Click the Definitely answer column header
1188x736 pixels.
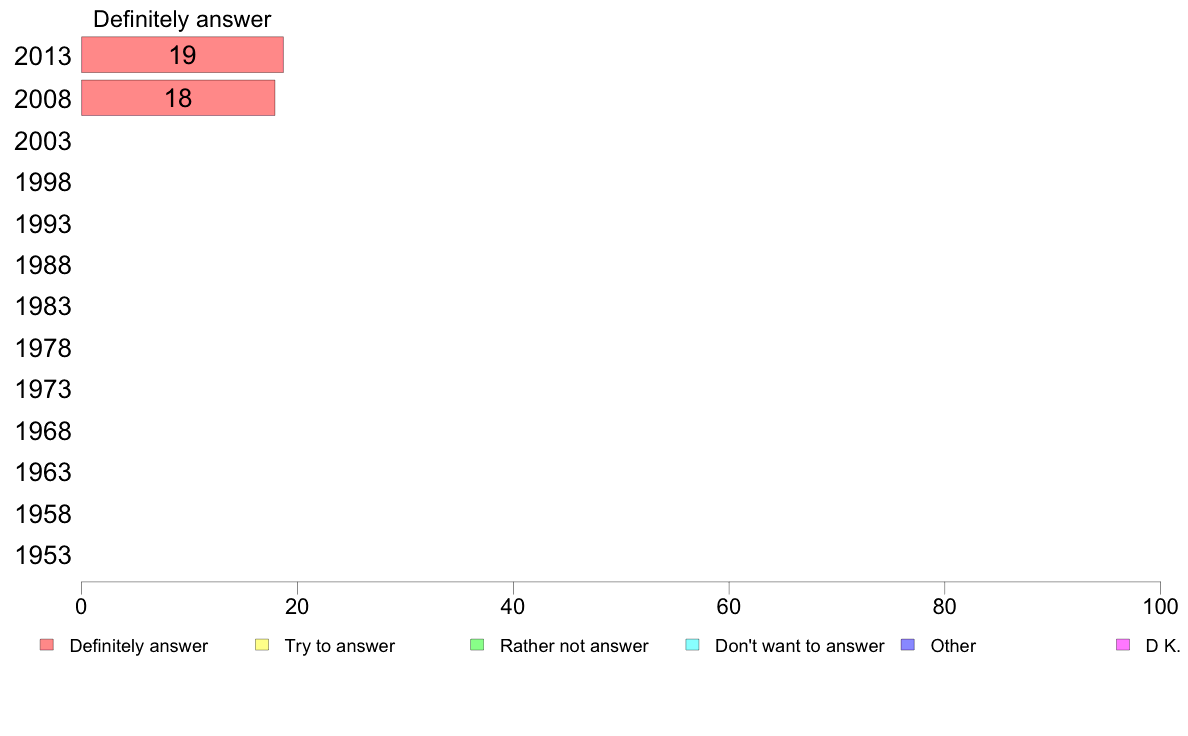(182, 19)
